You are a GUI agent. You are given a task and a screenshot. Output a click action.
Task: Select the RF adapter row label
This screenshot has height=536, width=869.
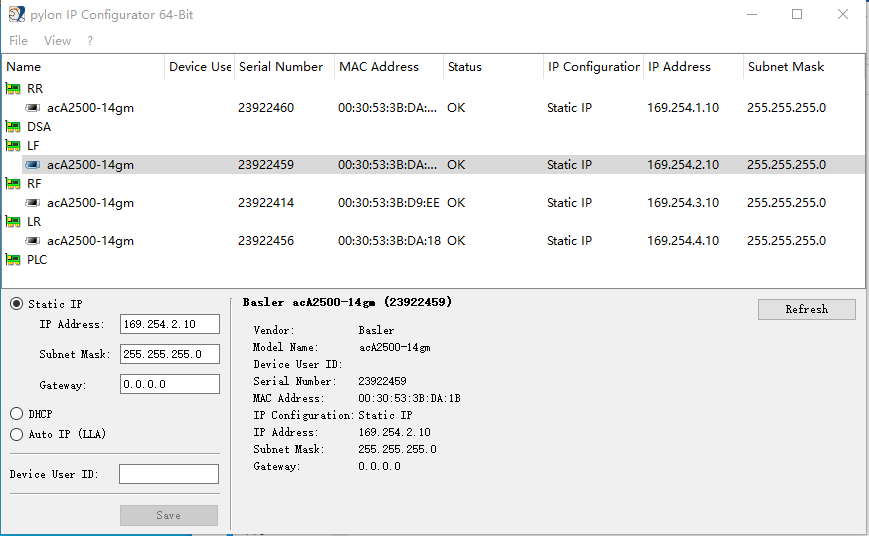[x=34, y=184]
